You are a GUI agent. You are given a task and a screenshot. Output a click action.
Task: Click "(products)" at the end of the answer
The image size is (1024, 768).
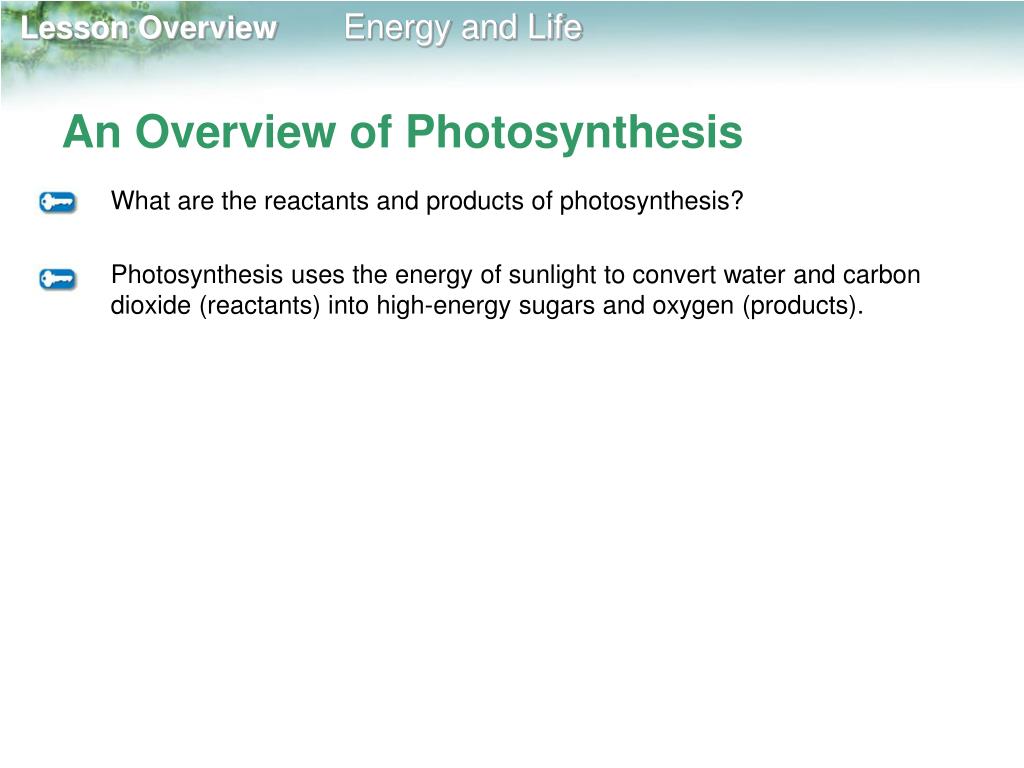[803, 306]
